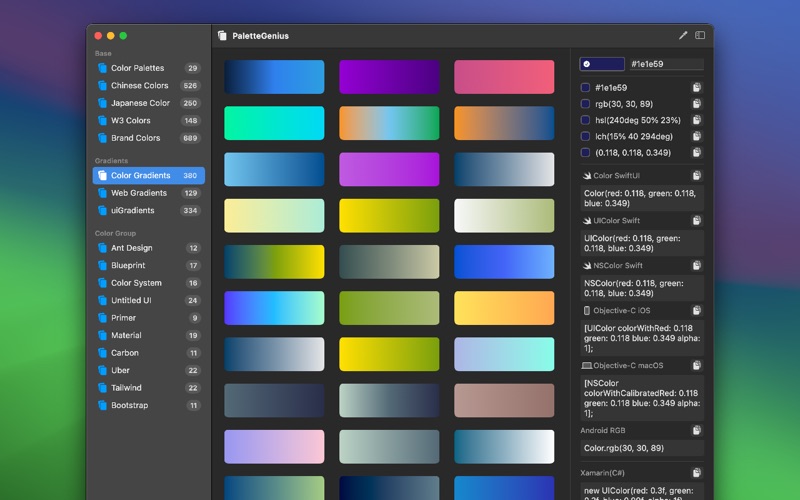
Task: Copy the rgb(30, 30, 89) value
Action: point(696,104)
